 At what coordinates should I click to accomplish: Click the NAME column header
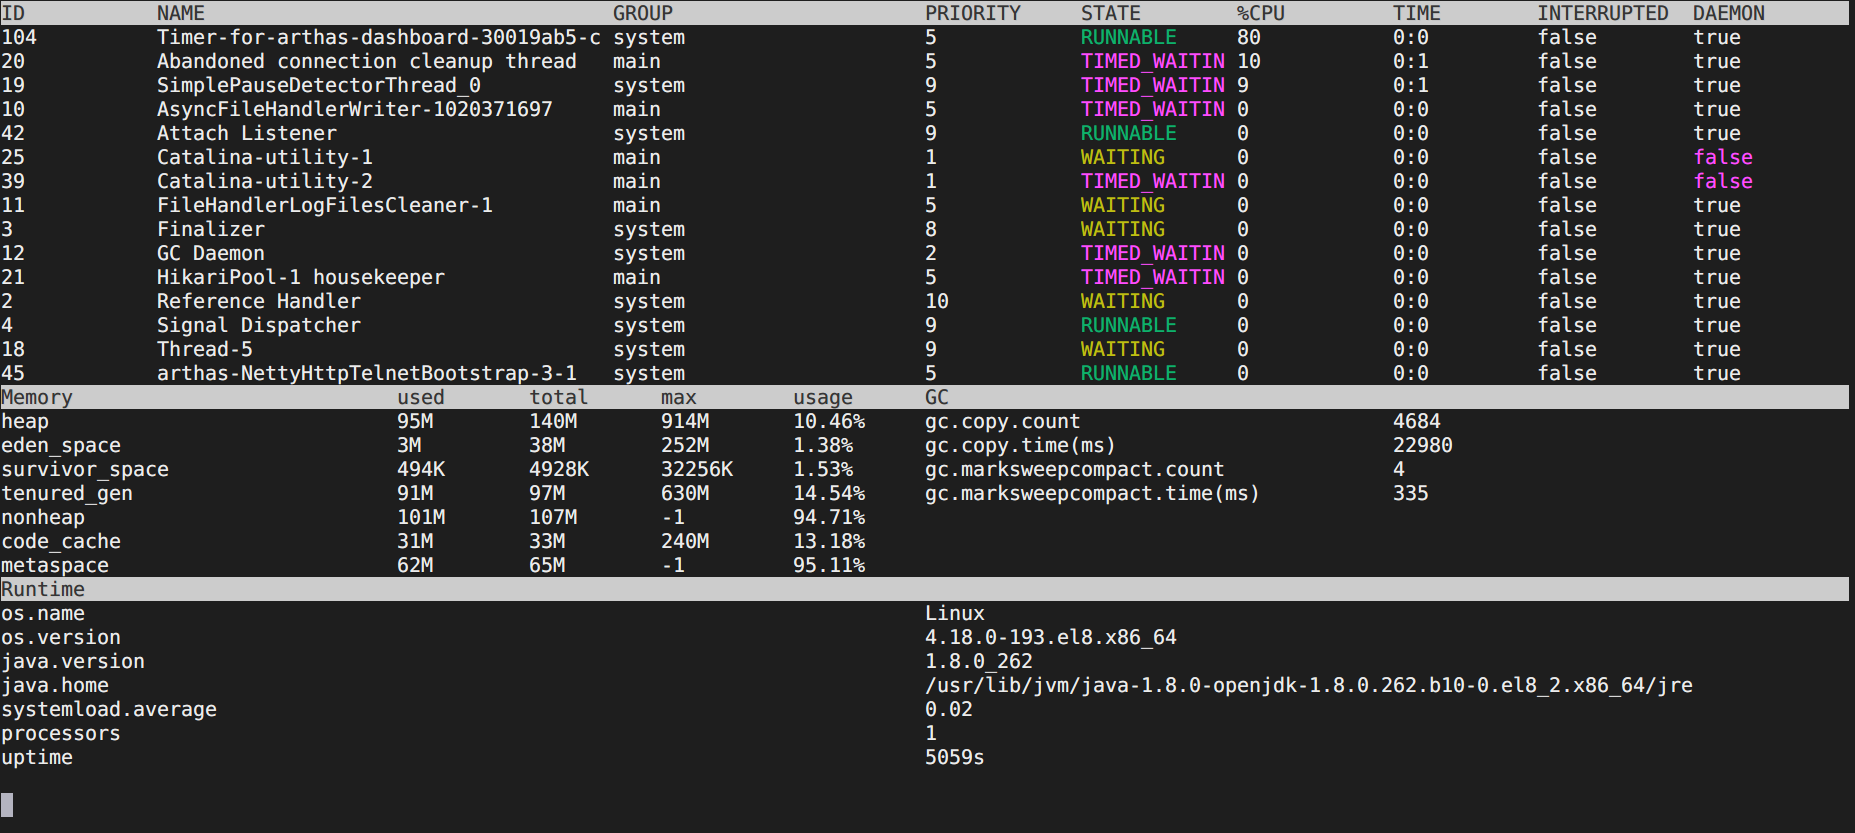(x=180, y=13)
